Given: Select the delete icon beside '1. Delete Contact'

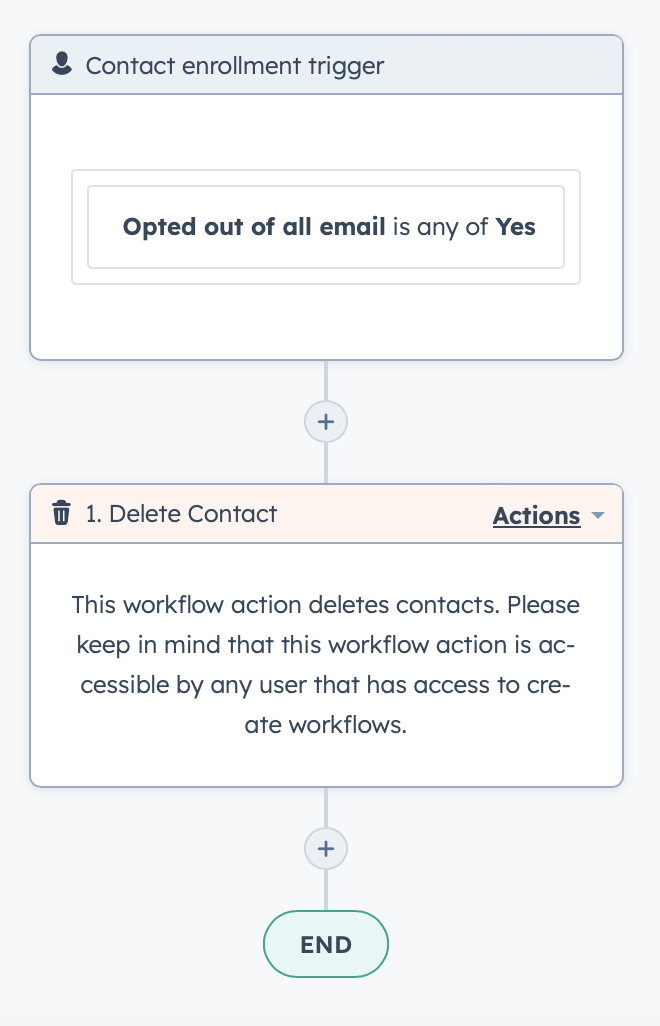Looking at the screenshot, I should coord(61,513).
